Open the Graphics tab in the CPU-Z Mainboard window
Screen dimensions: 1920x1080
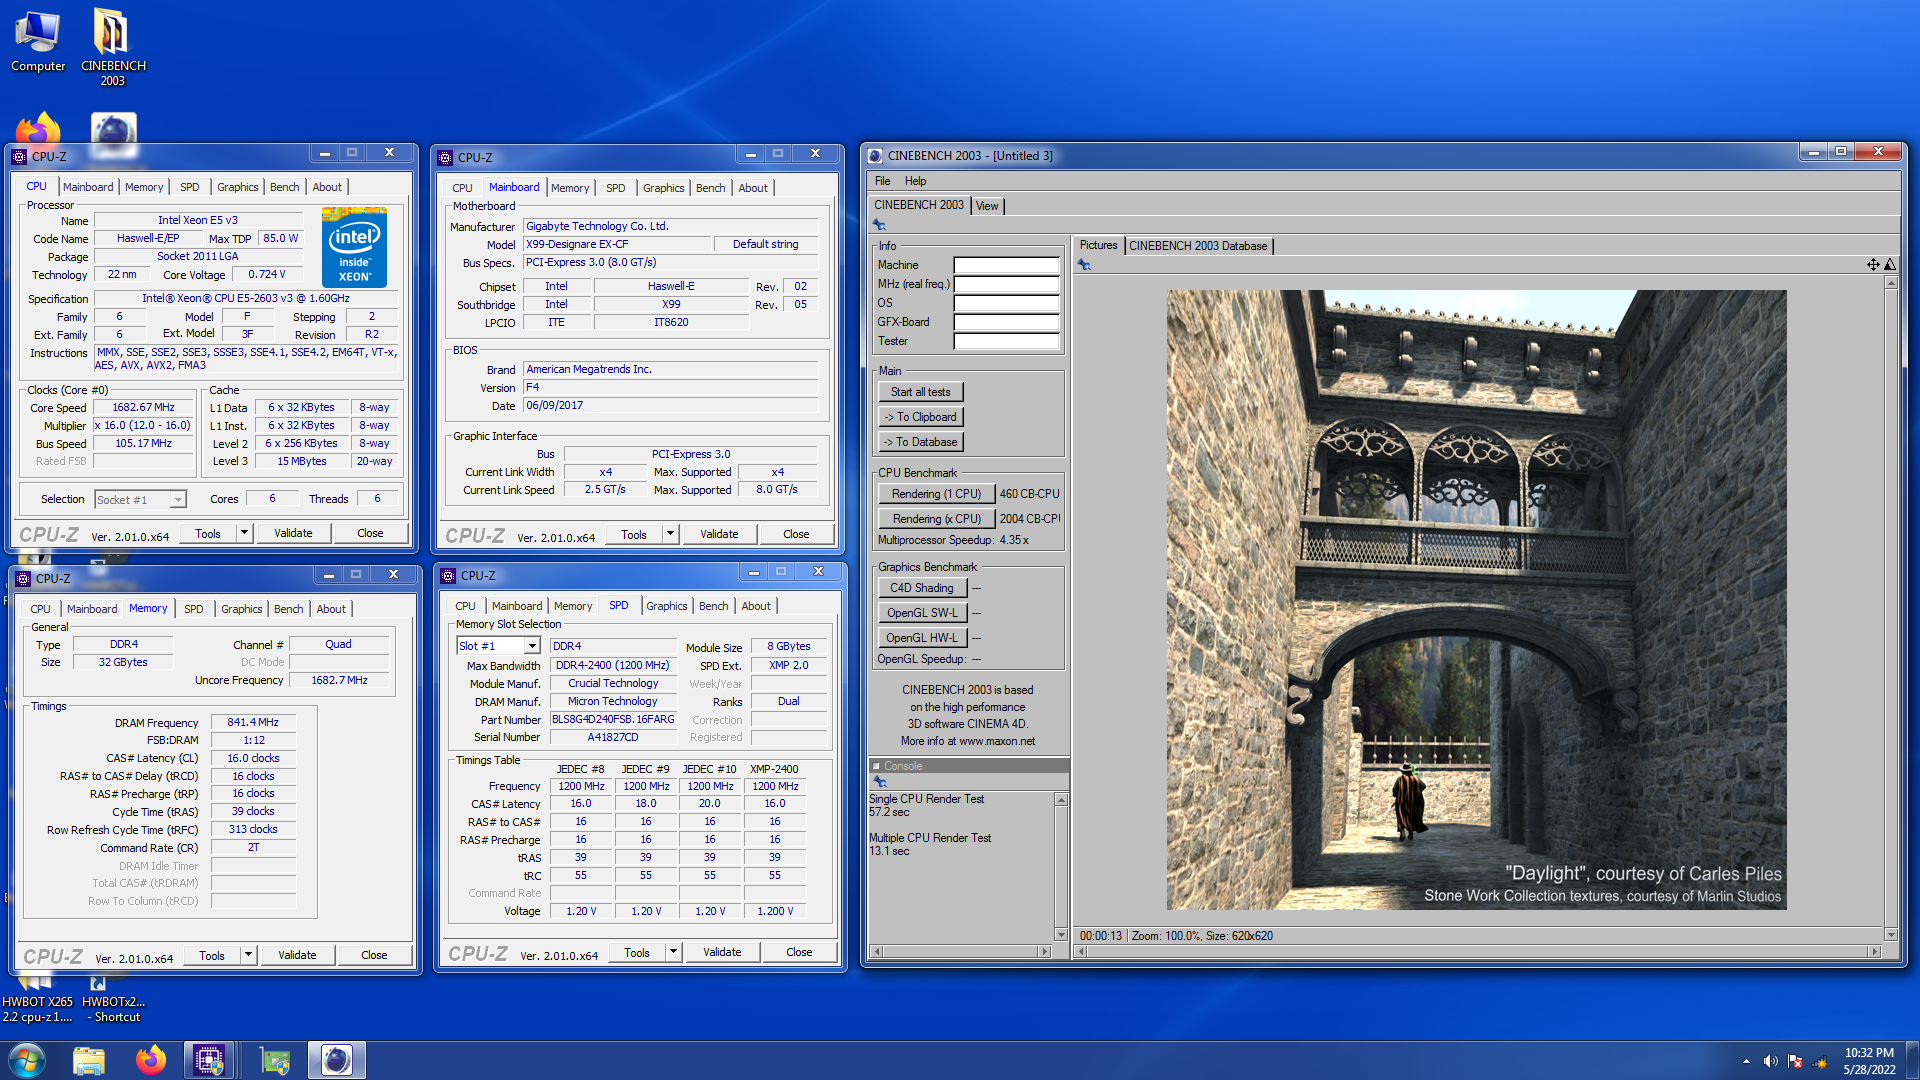[664, 188]
